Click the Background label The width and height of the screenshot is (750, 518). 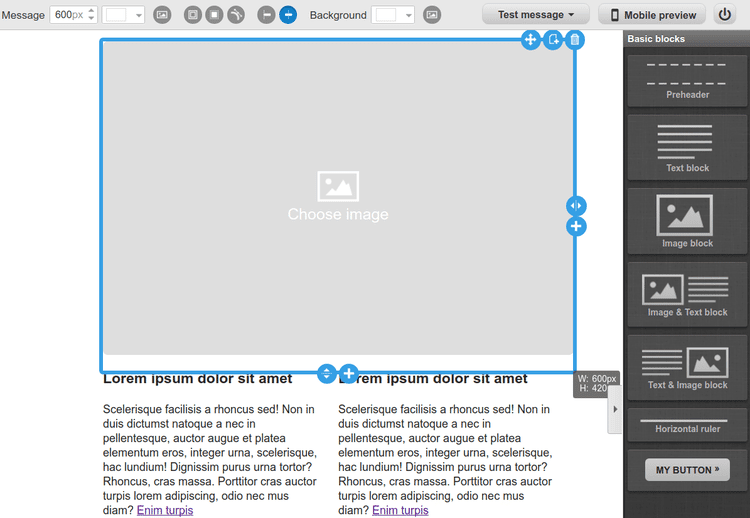[338, 15]
